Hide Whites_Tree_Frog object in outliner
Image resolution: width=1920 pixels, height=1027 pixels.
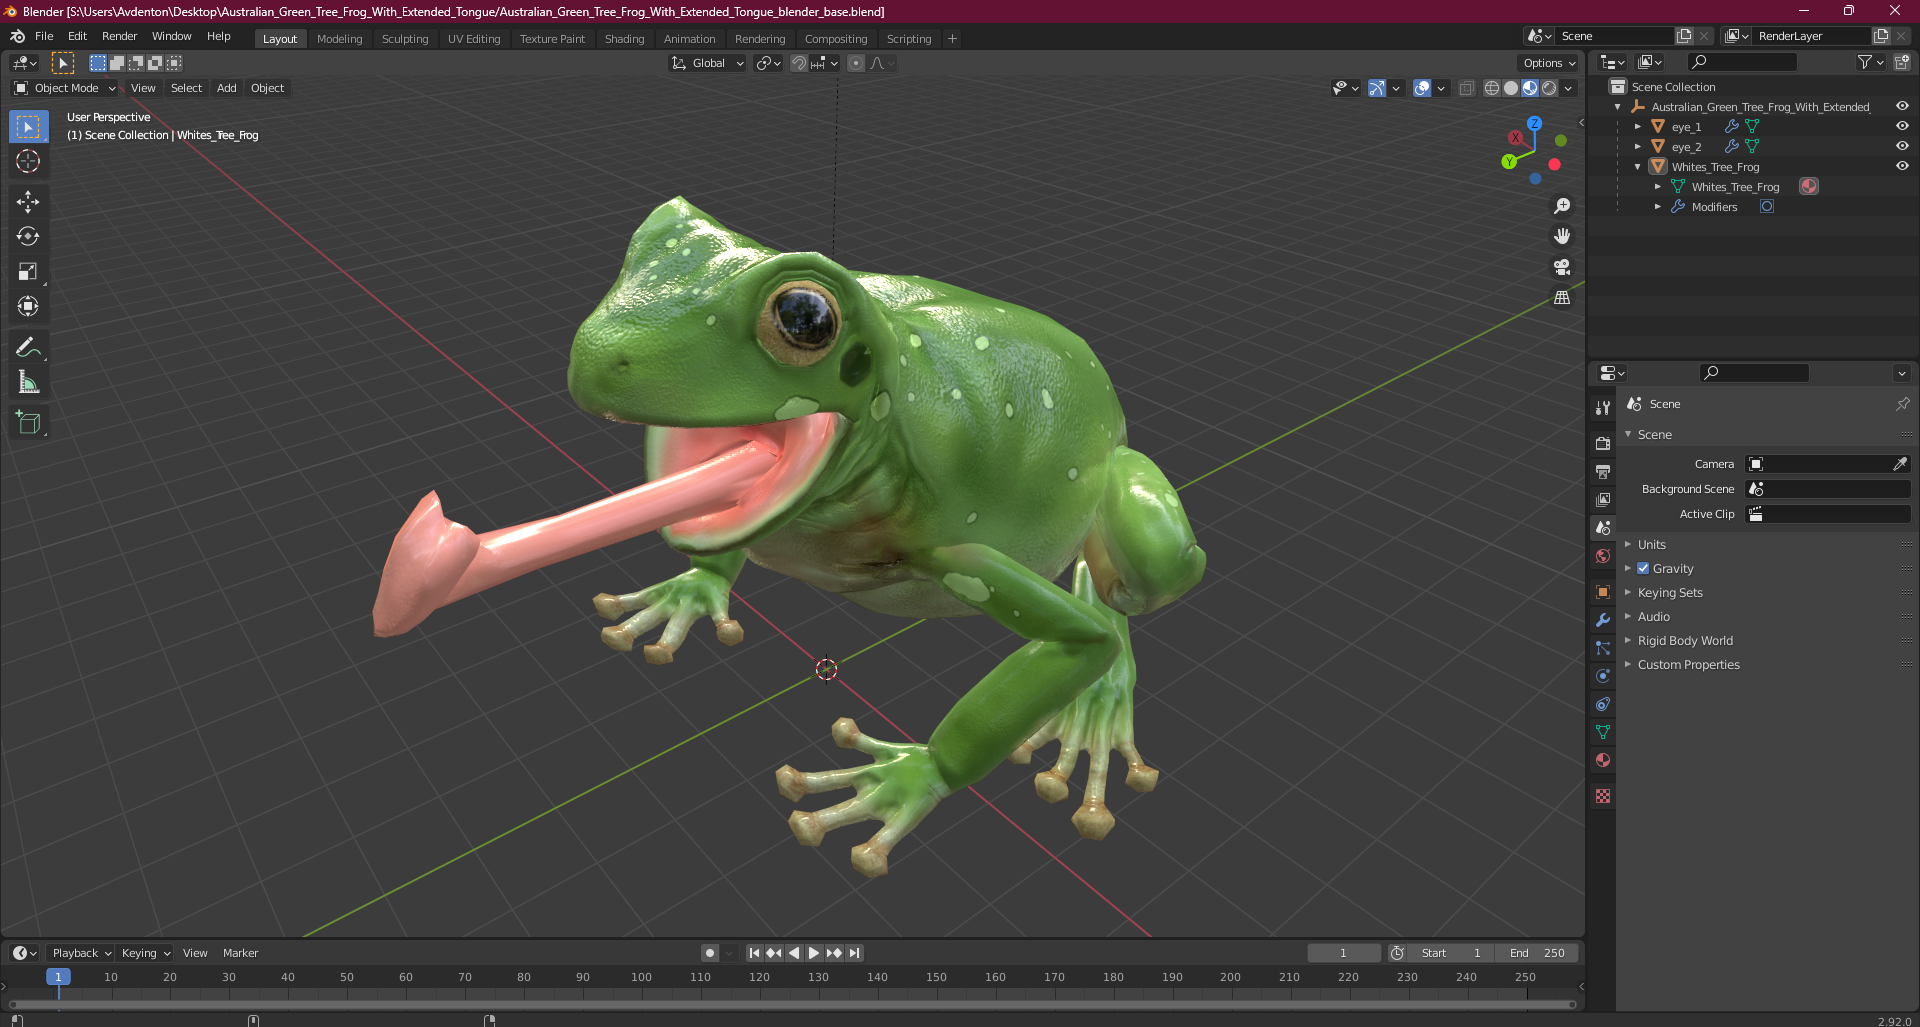pos(1902,166)
